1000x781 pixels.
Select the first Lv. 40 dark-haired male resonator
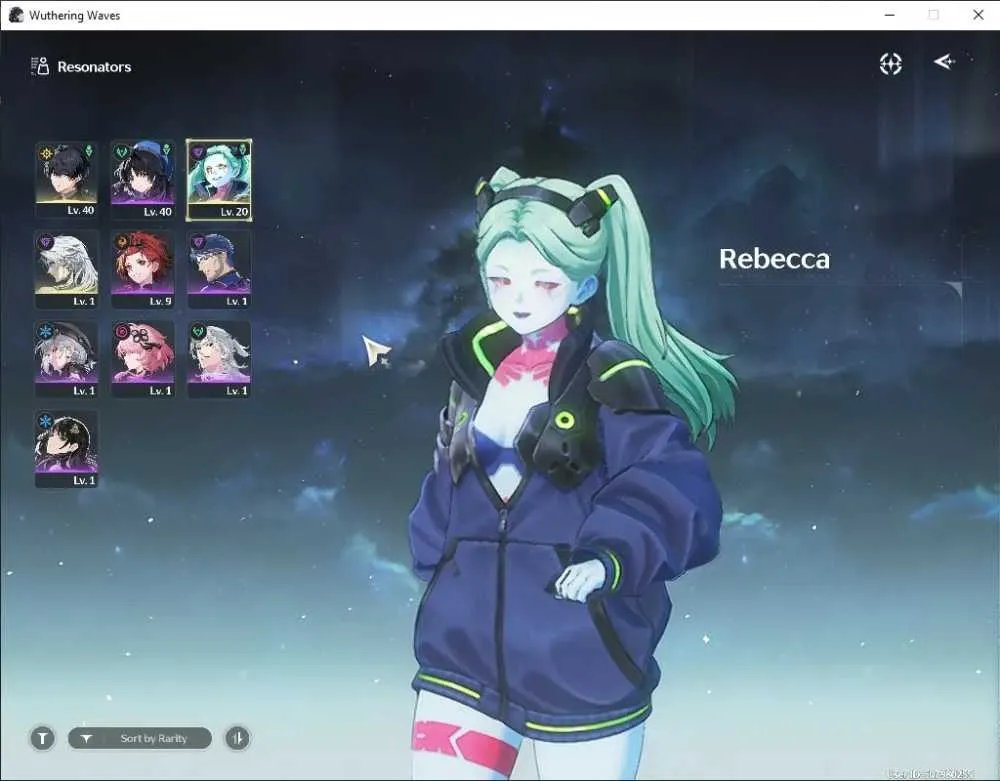tap(66, 180)
